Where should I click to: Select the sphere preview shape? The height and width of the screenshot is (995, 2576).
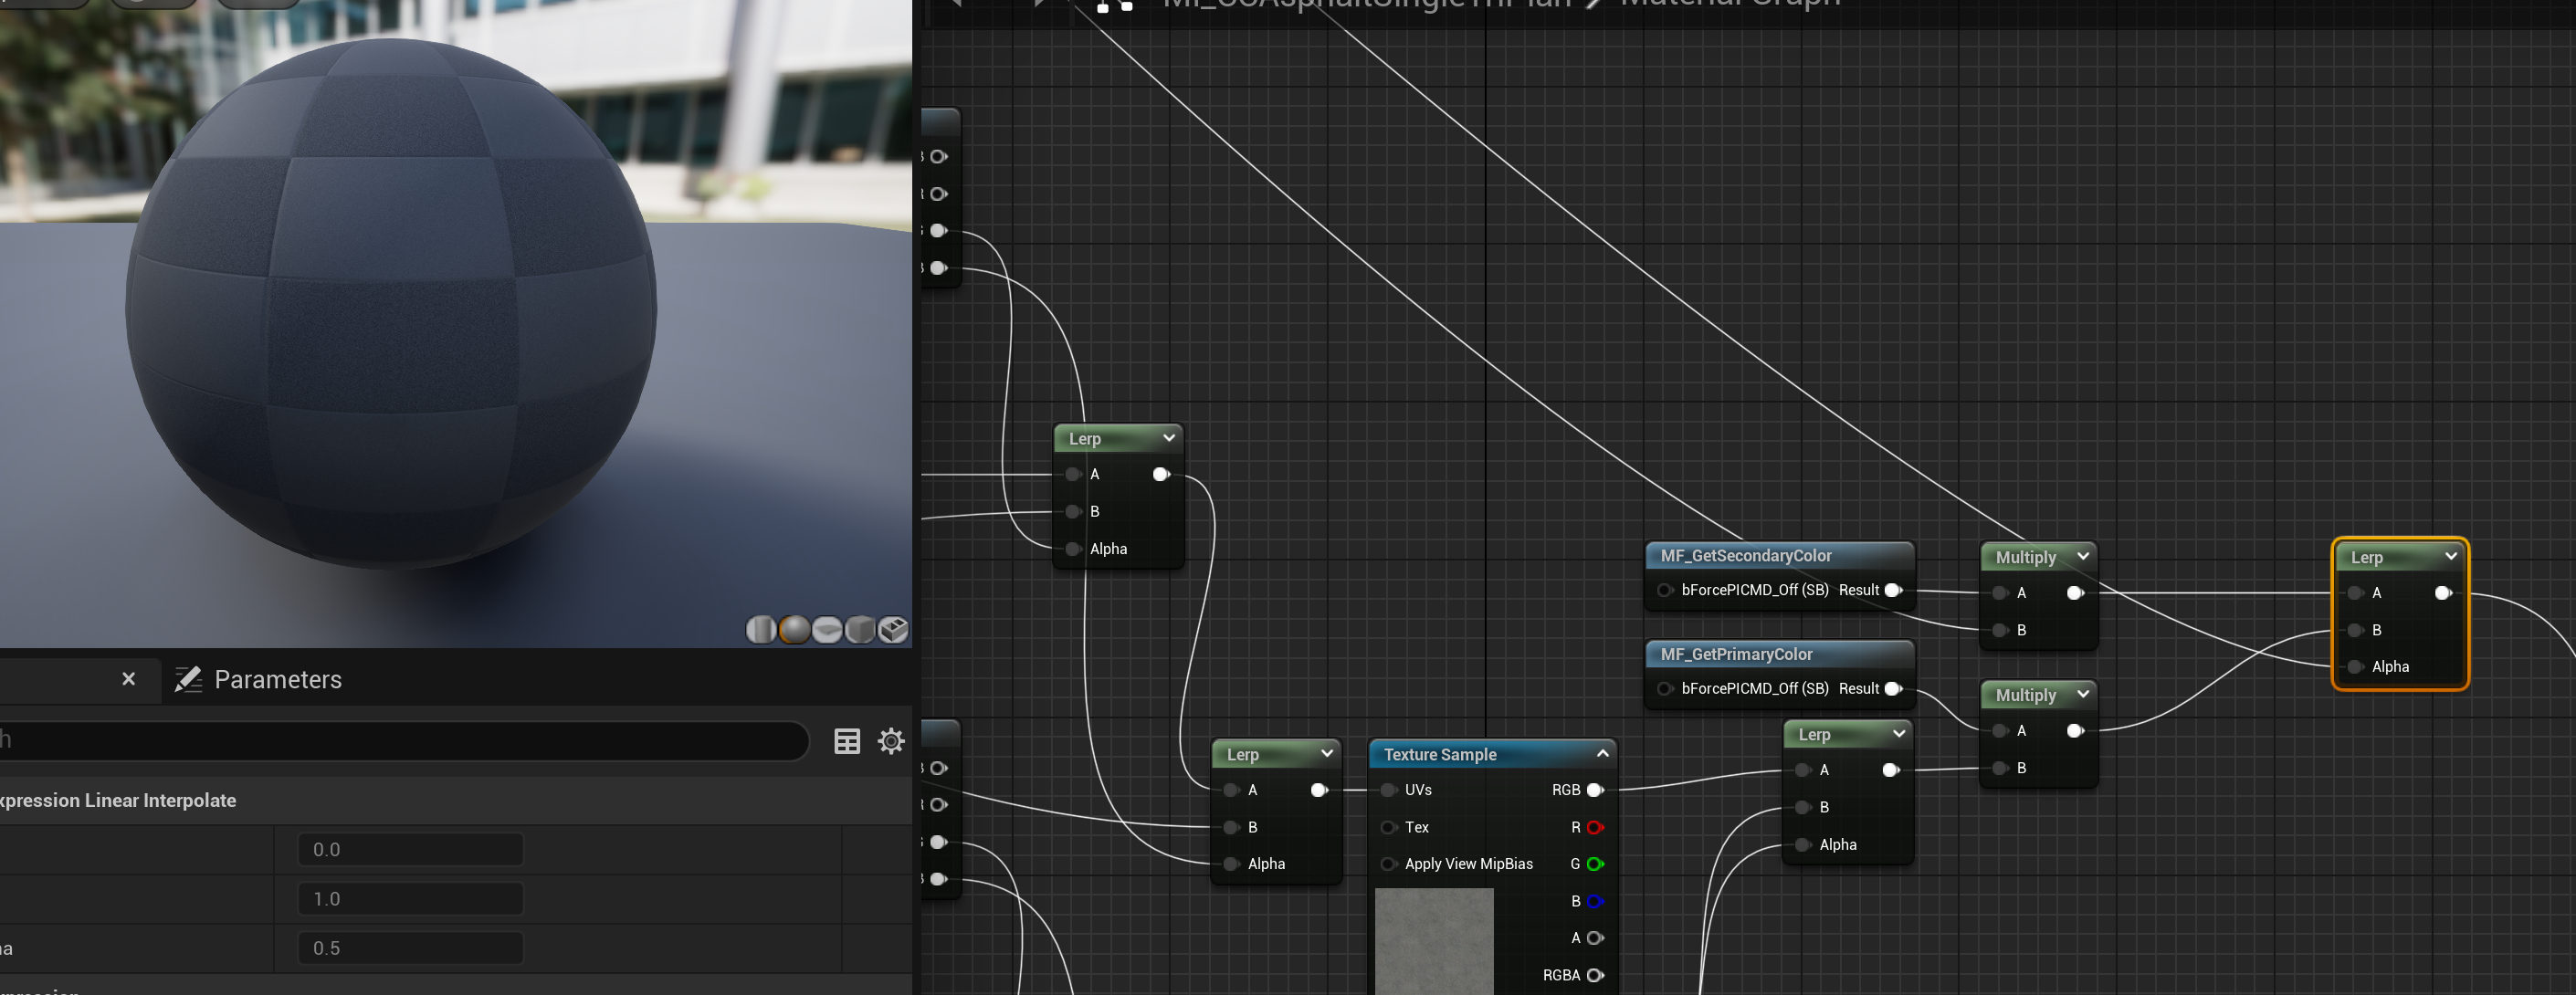click(794, 630)
